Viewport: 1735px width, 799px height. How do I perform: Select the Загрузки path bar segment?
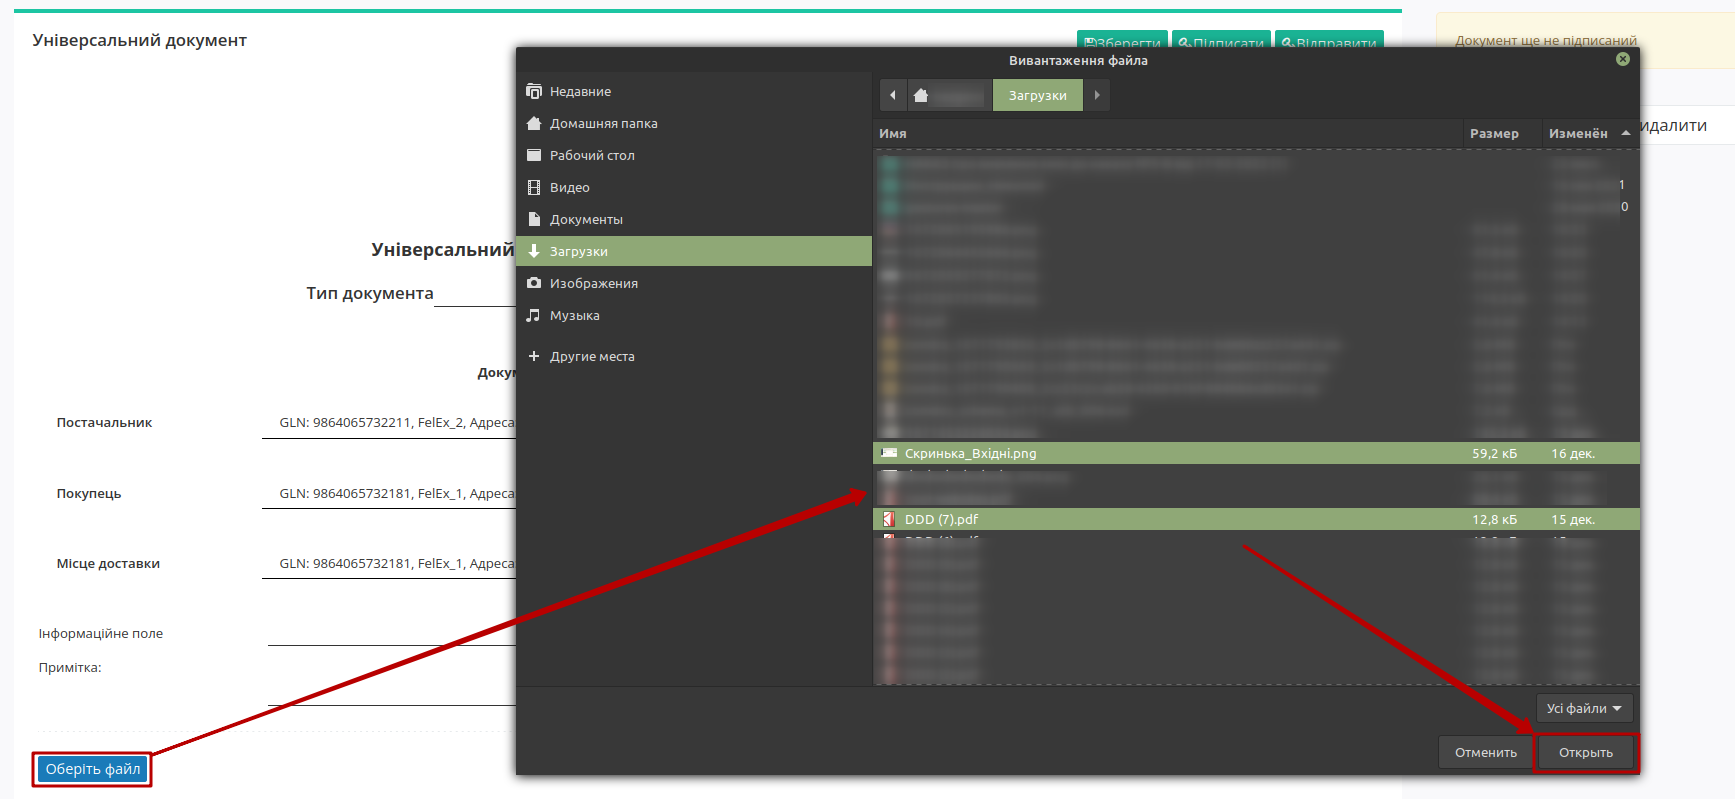pyautogui.click(x=1038, y=95)
